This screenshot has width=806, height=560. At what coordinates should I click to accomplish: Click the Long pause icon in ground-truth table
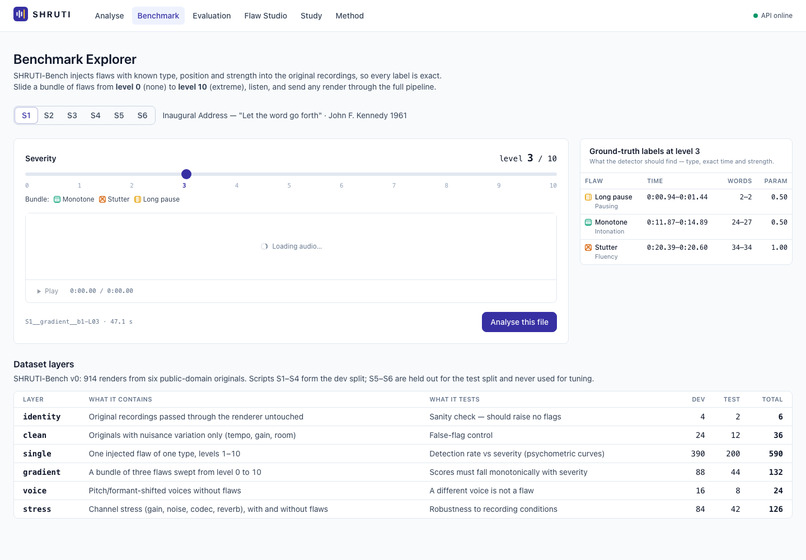[x=588, y=197]
